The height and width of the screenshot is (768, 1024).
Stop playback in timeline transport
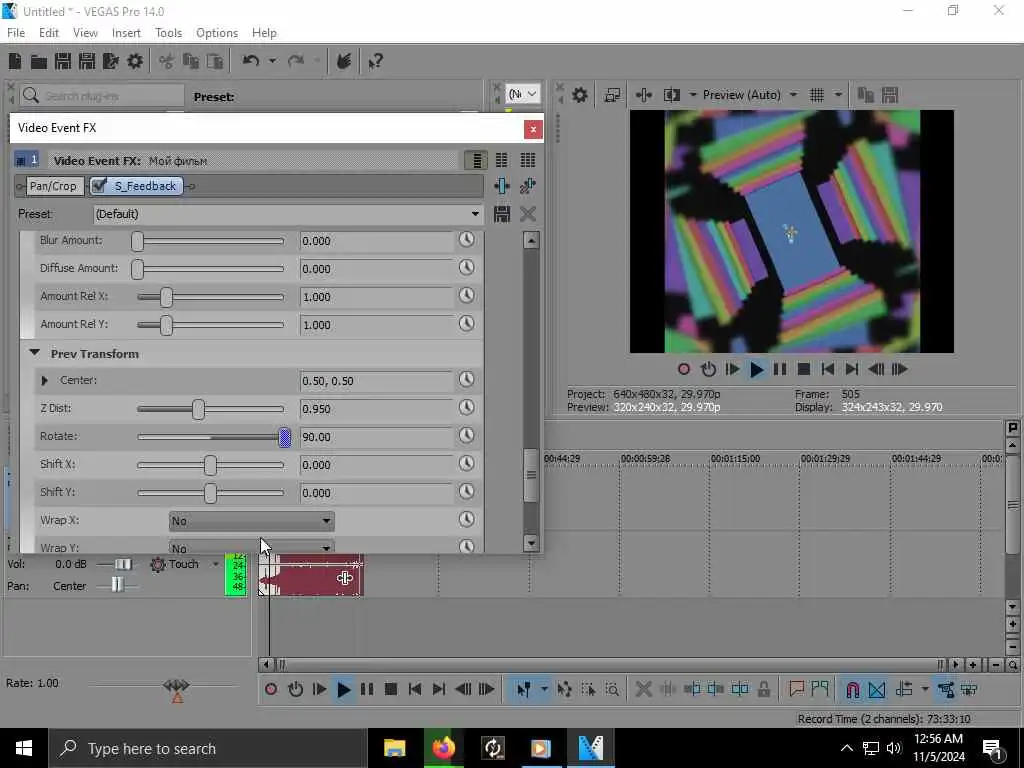coord(391,690)
